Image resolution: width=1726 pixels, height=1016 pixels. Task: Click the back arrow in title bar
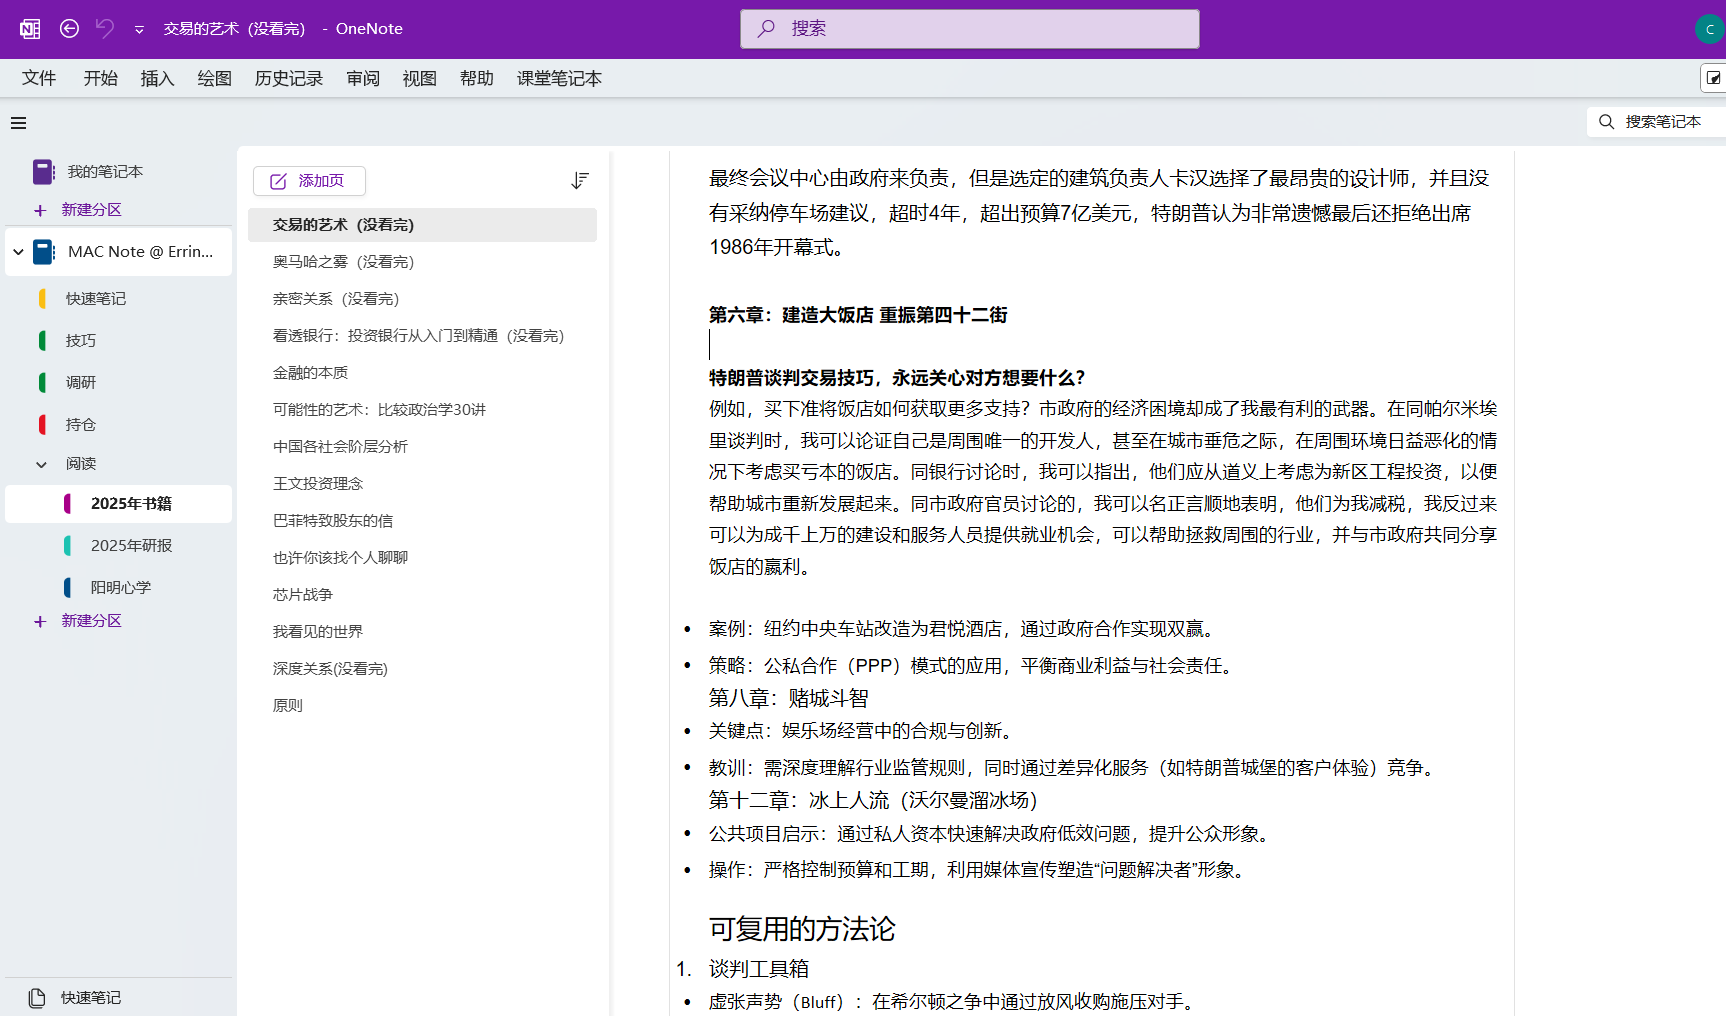pyautogui.click(x=69, y=29)
